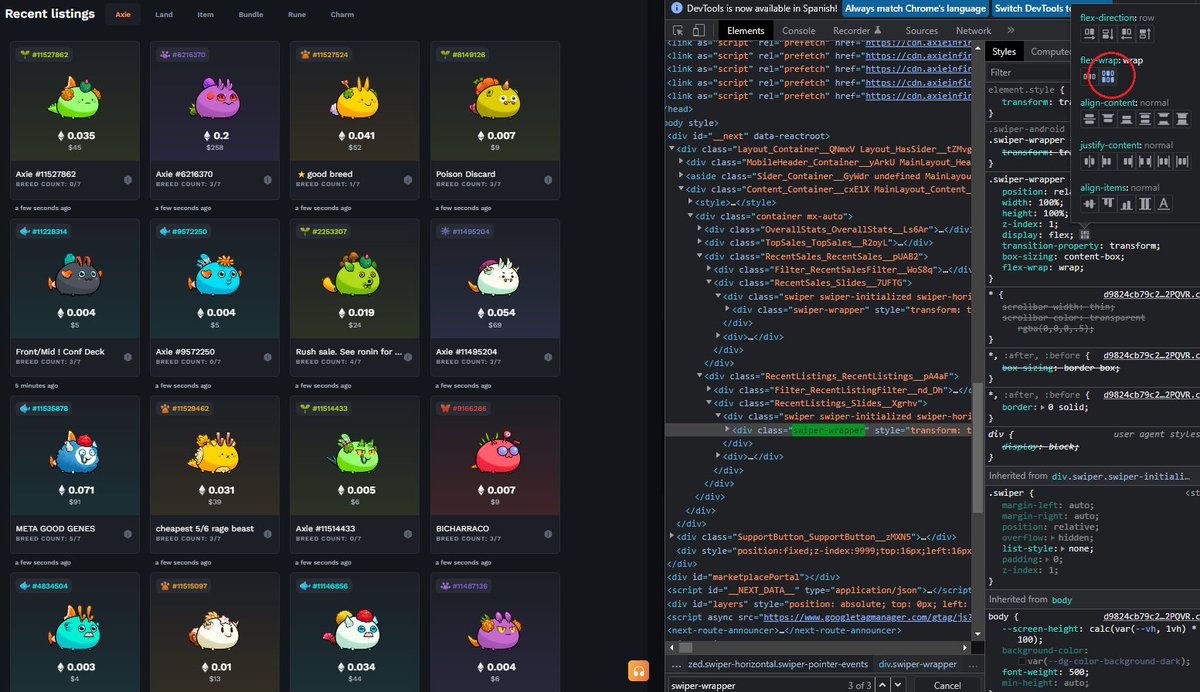Select flex-wrap wrap icon
The height and width of the screenshot is (692, 1200).
(1107, 76)
